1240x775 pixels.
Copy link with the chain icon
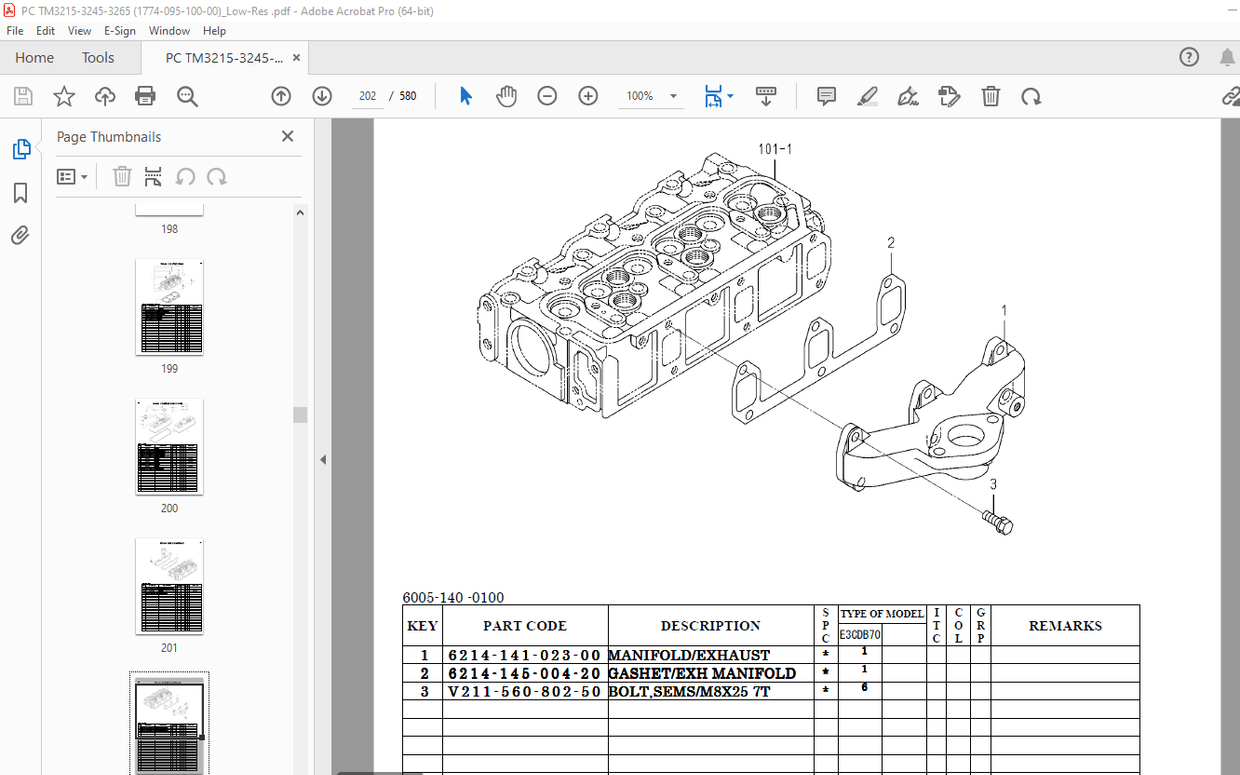pyautogui.click(x=1231, y=96)
